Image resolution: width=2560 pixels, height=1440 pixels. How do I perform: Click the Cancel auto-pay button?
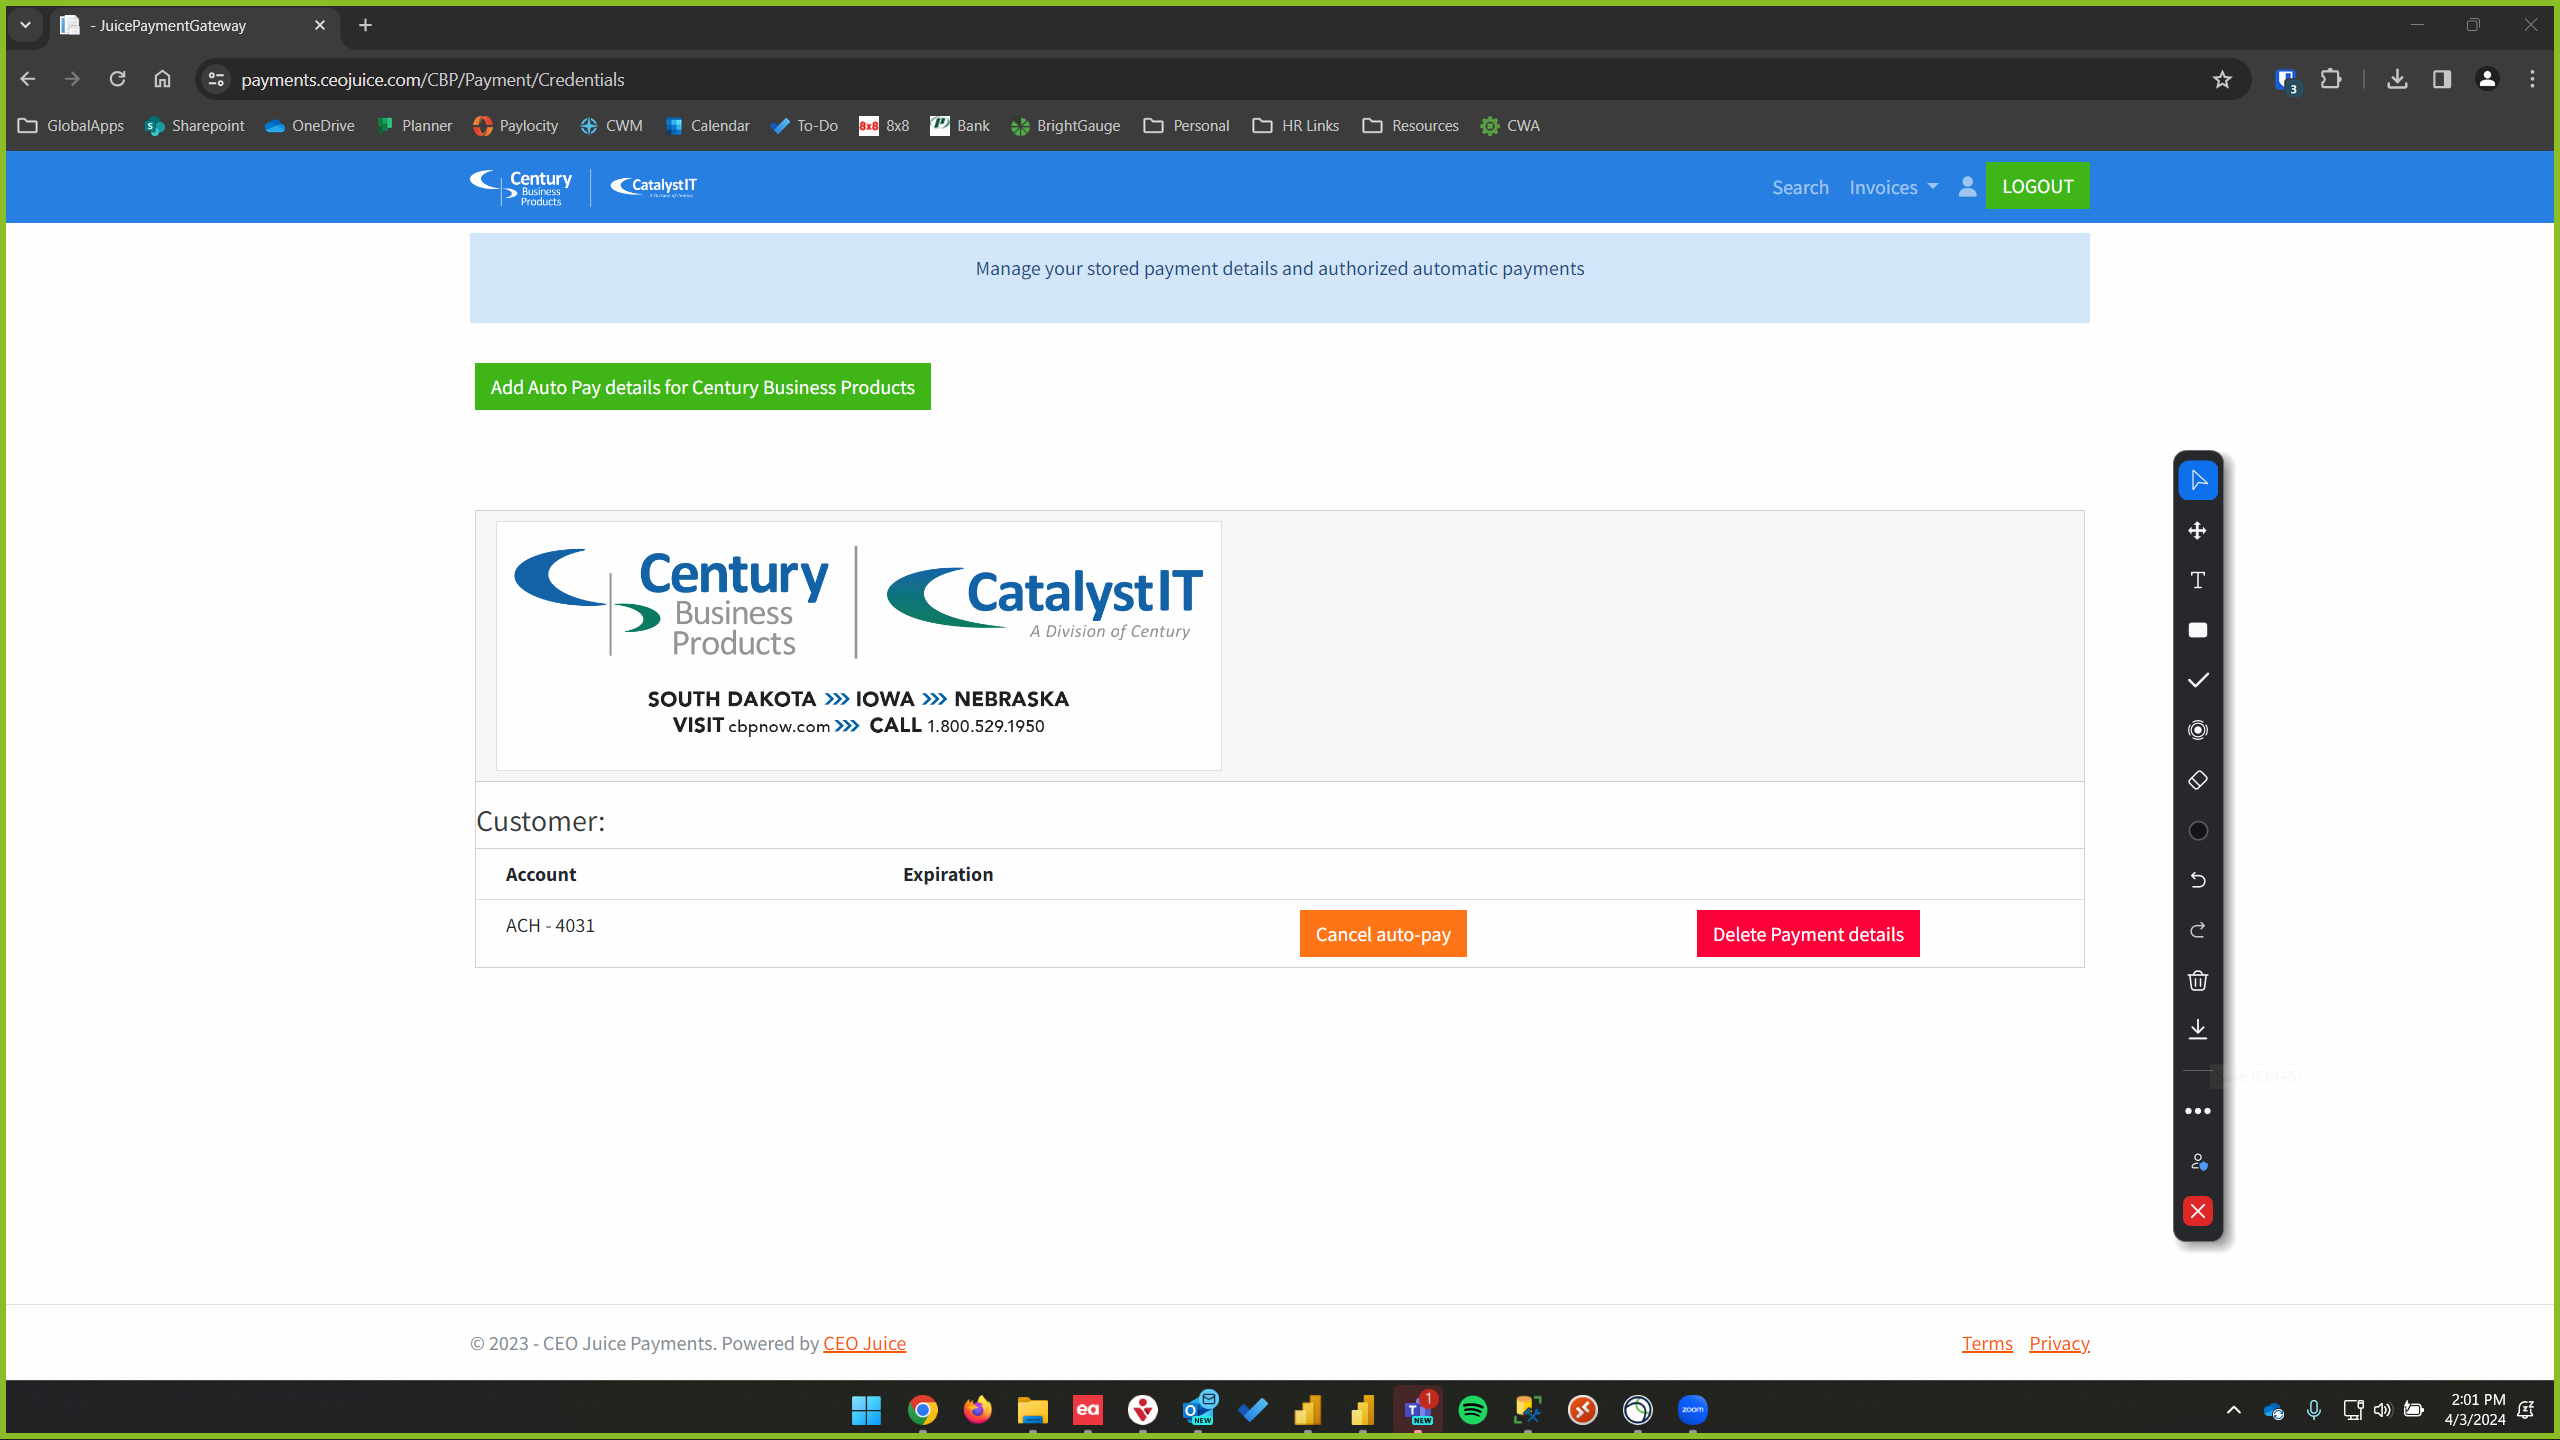1382,933
